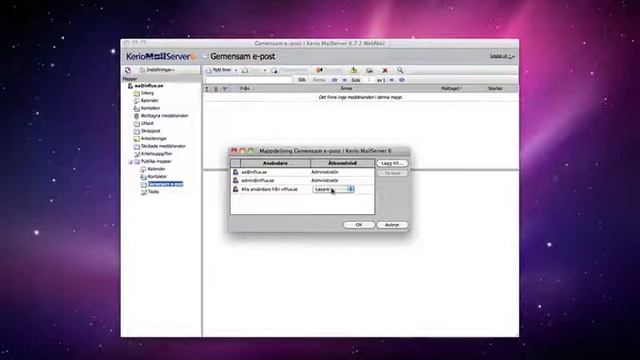Open Kalender under Publika mappar

[x=156, y=169]
